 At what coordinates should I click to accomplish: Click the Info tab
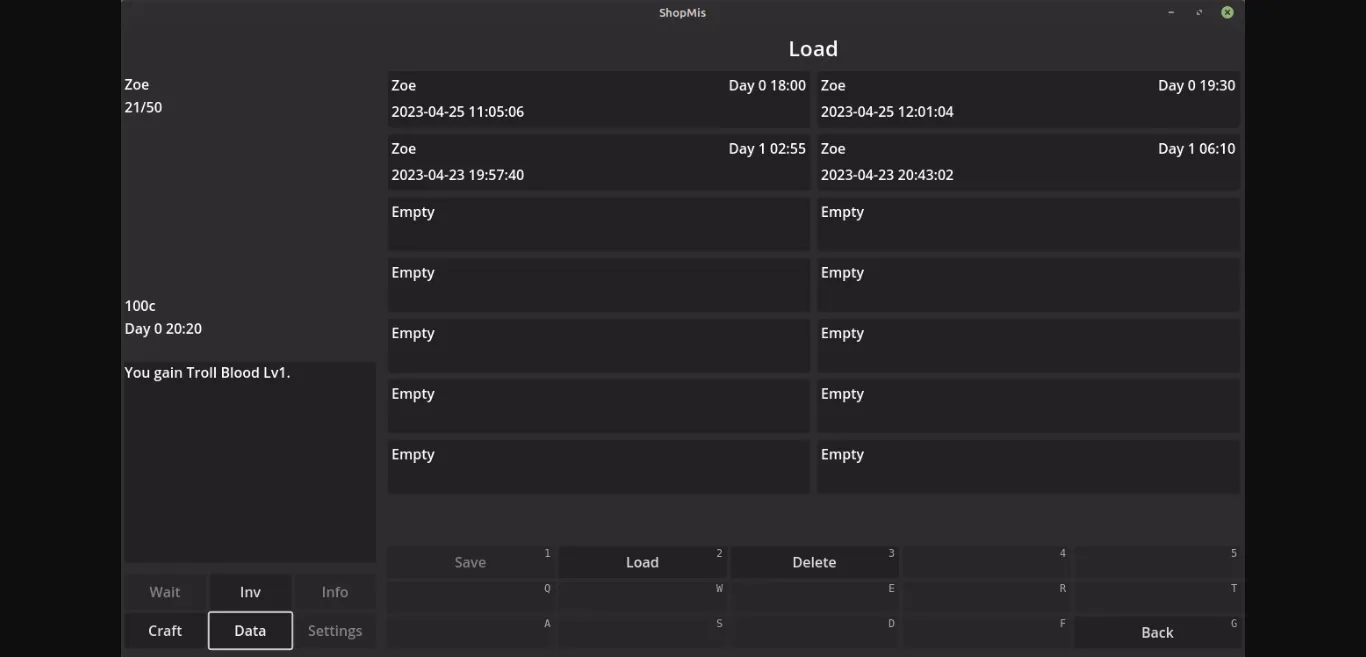point(335,592)
